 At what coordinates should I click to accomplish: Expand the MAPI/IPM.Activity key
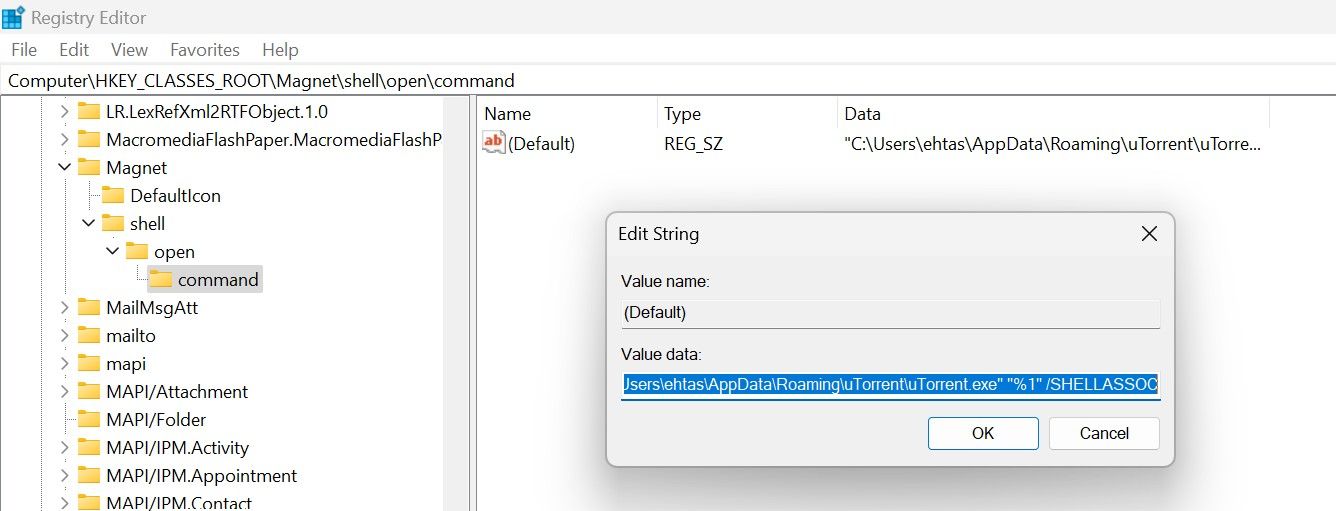pos(65,447)
